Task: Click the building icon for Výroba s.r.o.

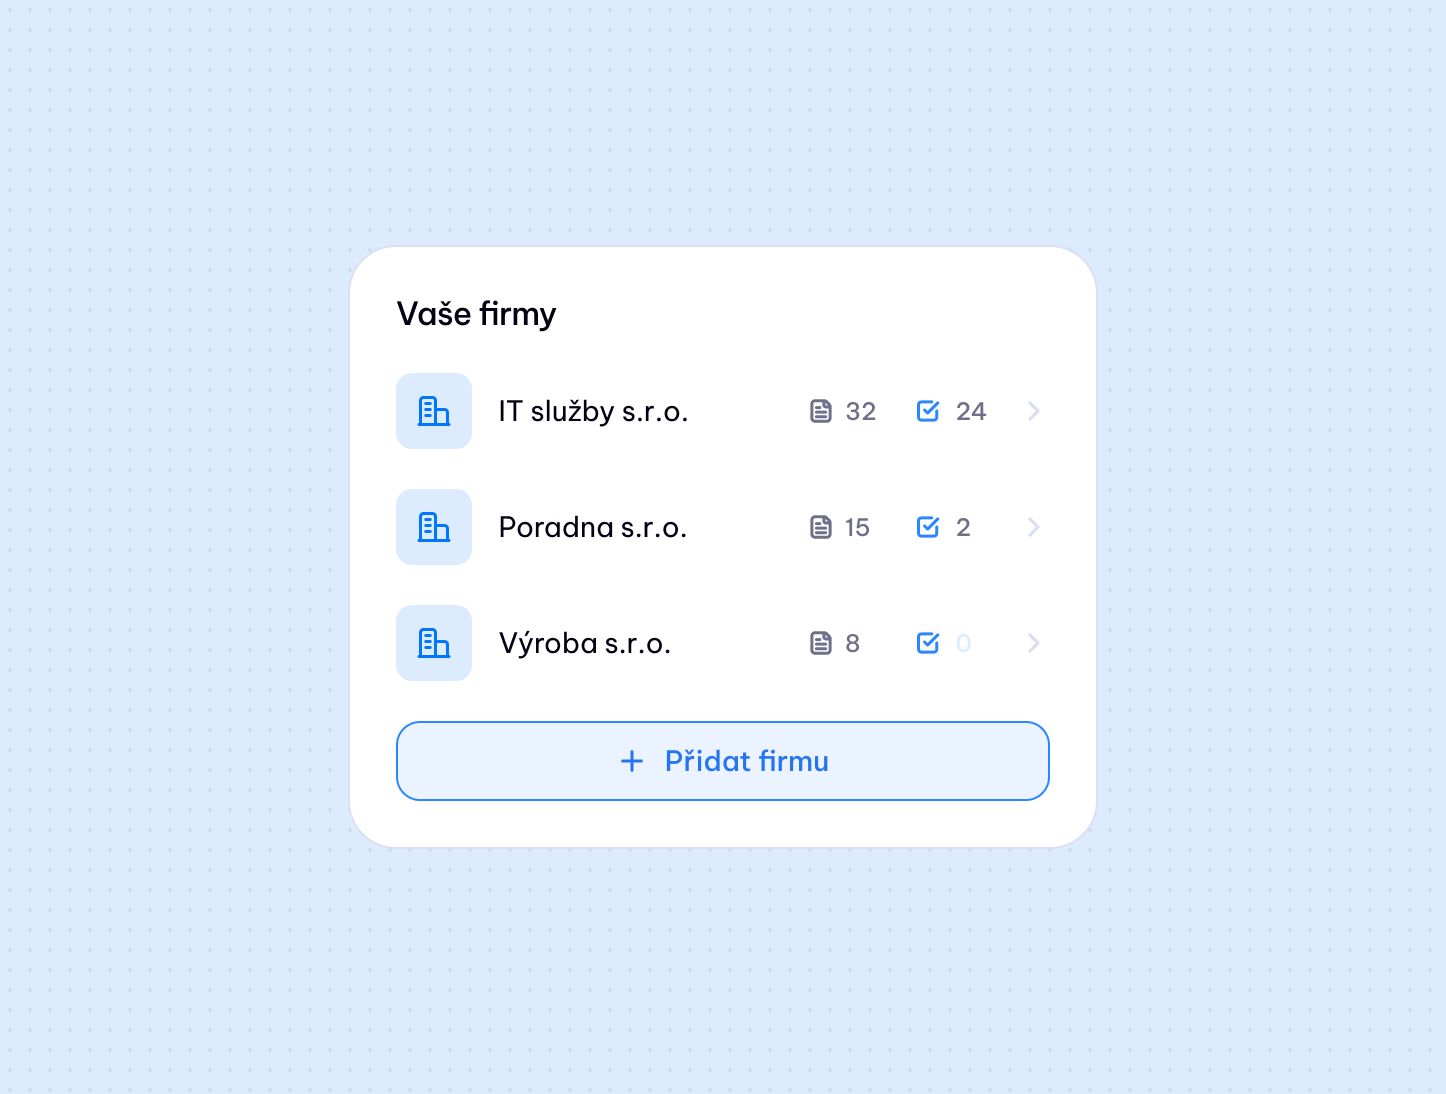Action: [434, 643]
